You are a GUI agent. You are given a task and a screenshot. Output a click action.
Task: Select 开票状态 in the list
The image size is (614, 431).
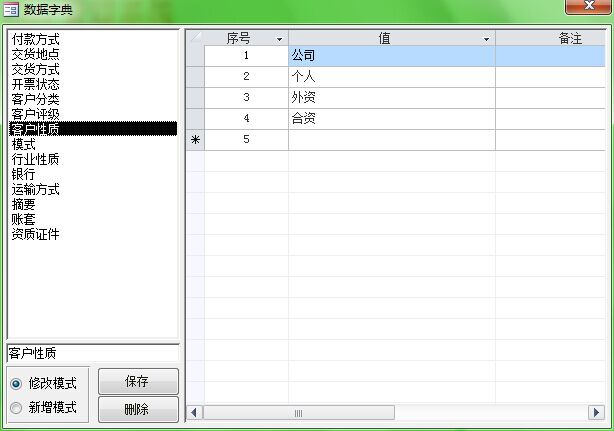click(93, 84)
